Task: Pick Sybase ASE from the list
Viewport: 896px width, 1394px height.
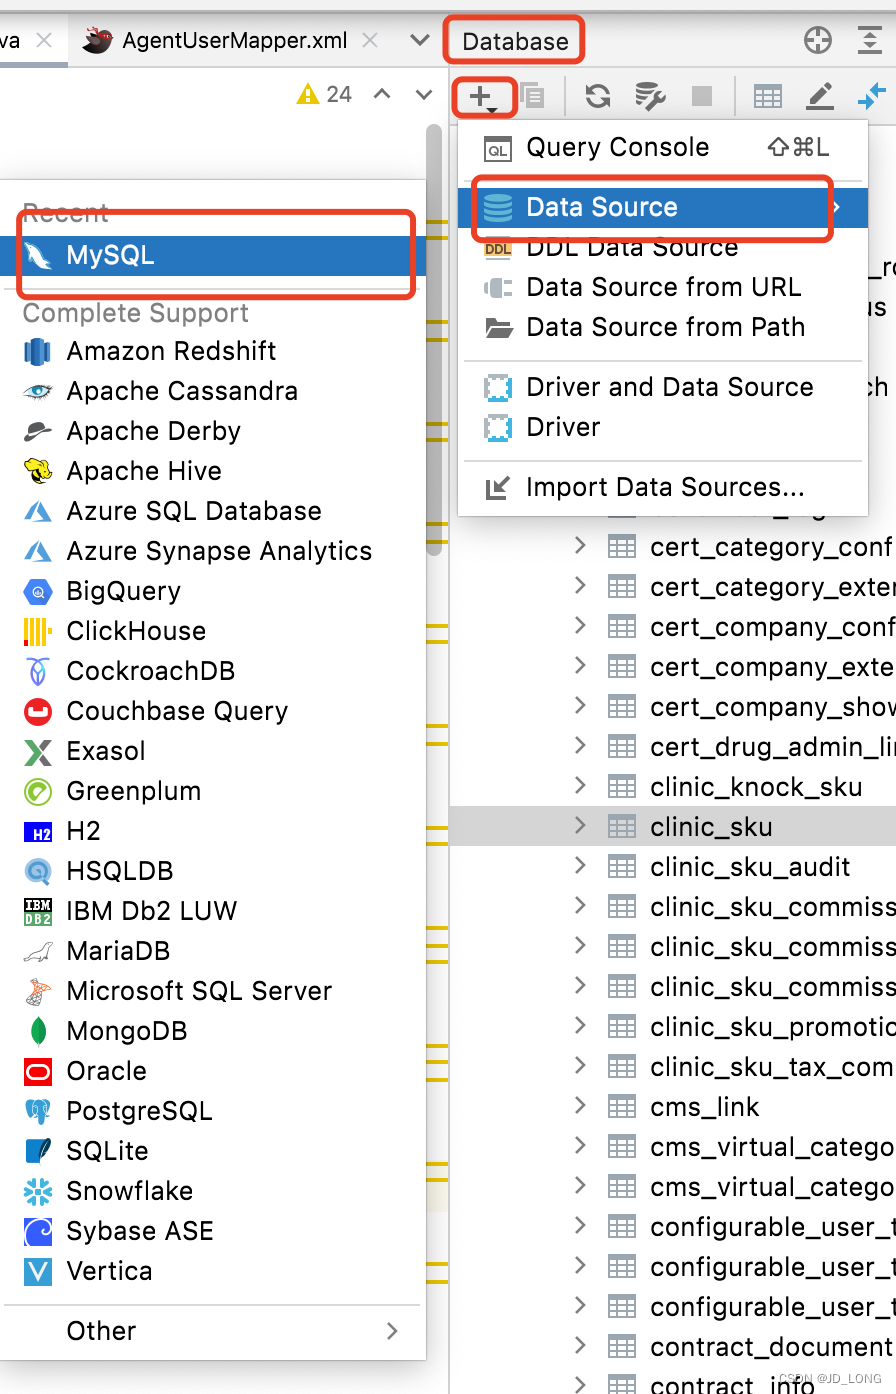Action: coord(213,1231)
